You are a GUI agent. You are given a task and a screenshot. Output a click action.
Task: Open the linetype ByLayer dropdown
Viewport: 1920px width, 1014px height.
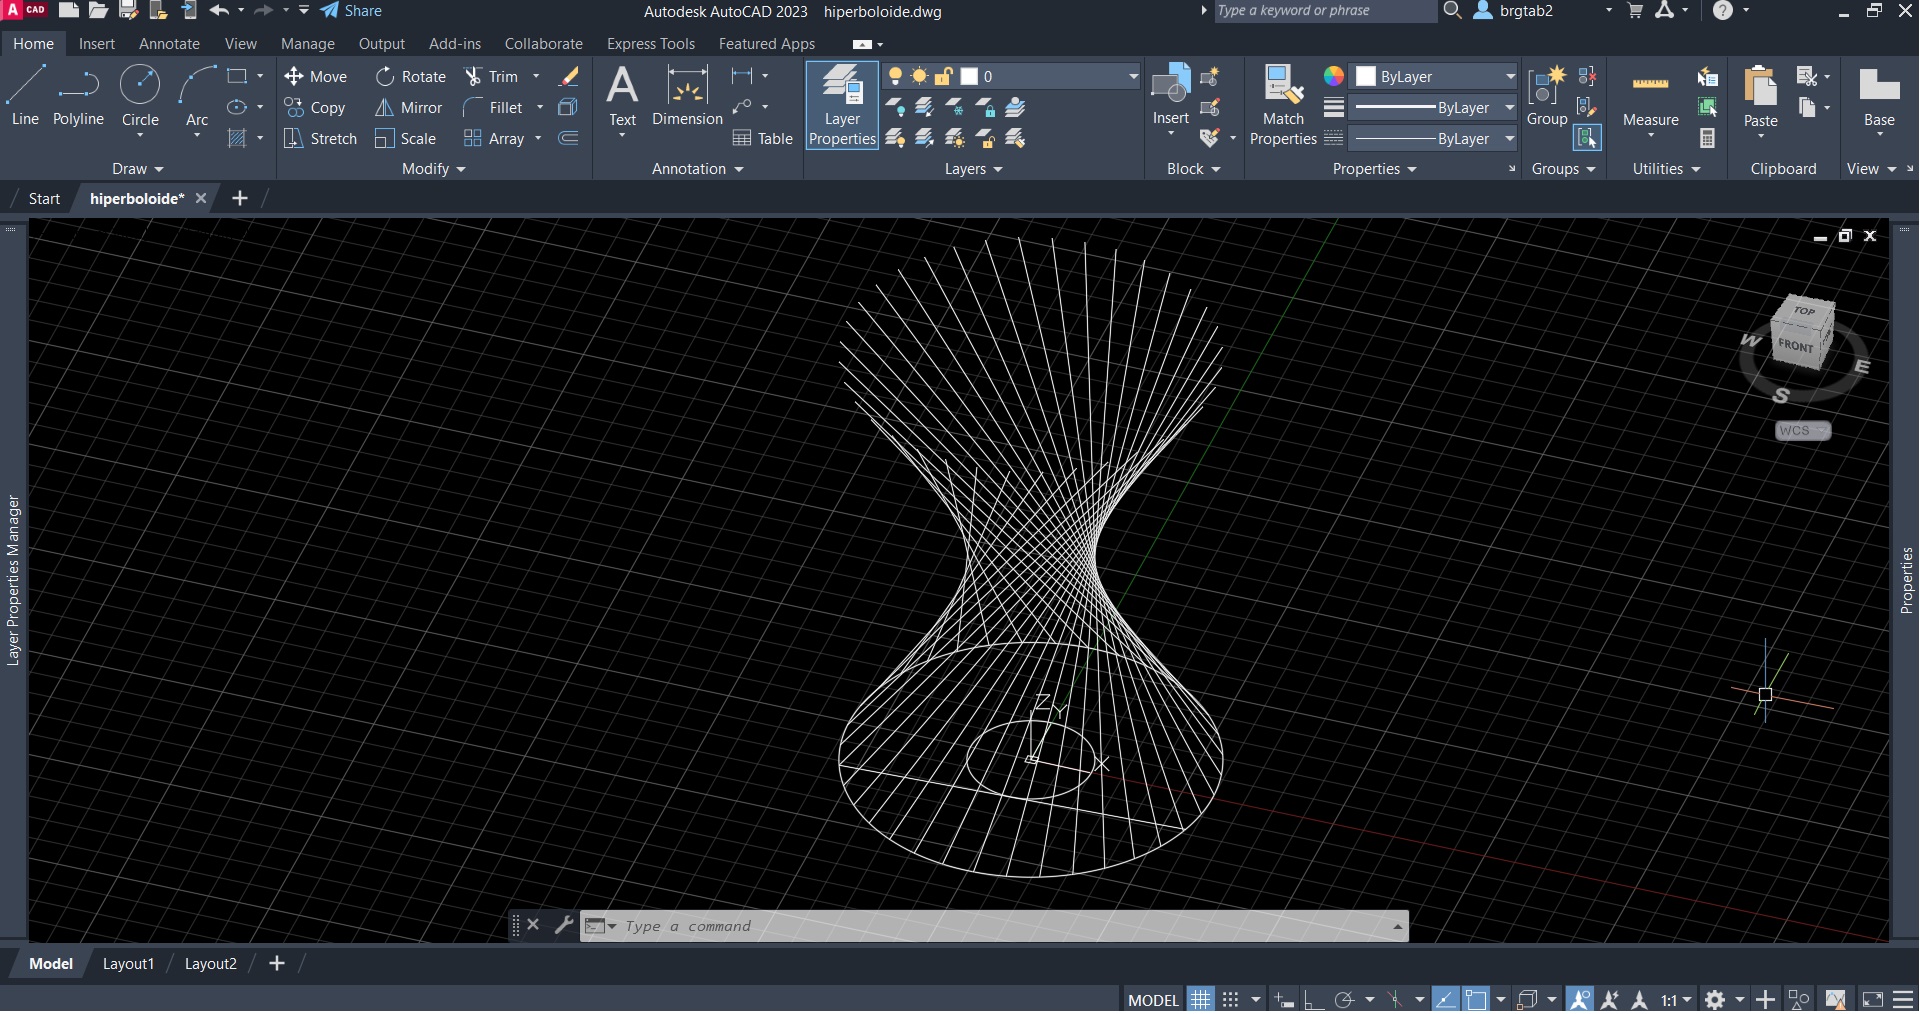click(x=1433, y=139)
